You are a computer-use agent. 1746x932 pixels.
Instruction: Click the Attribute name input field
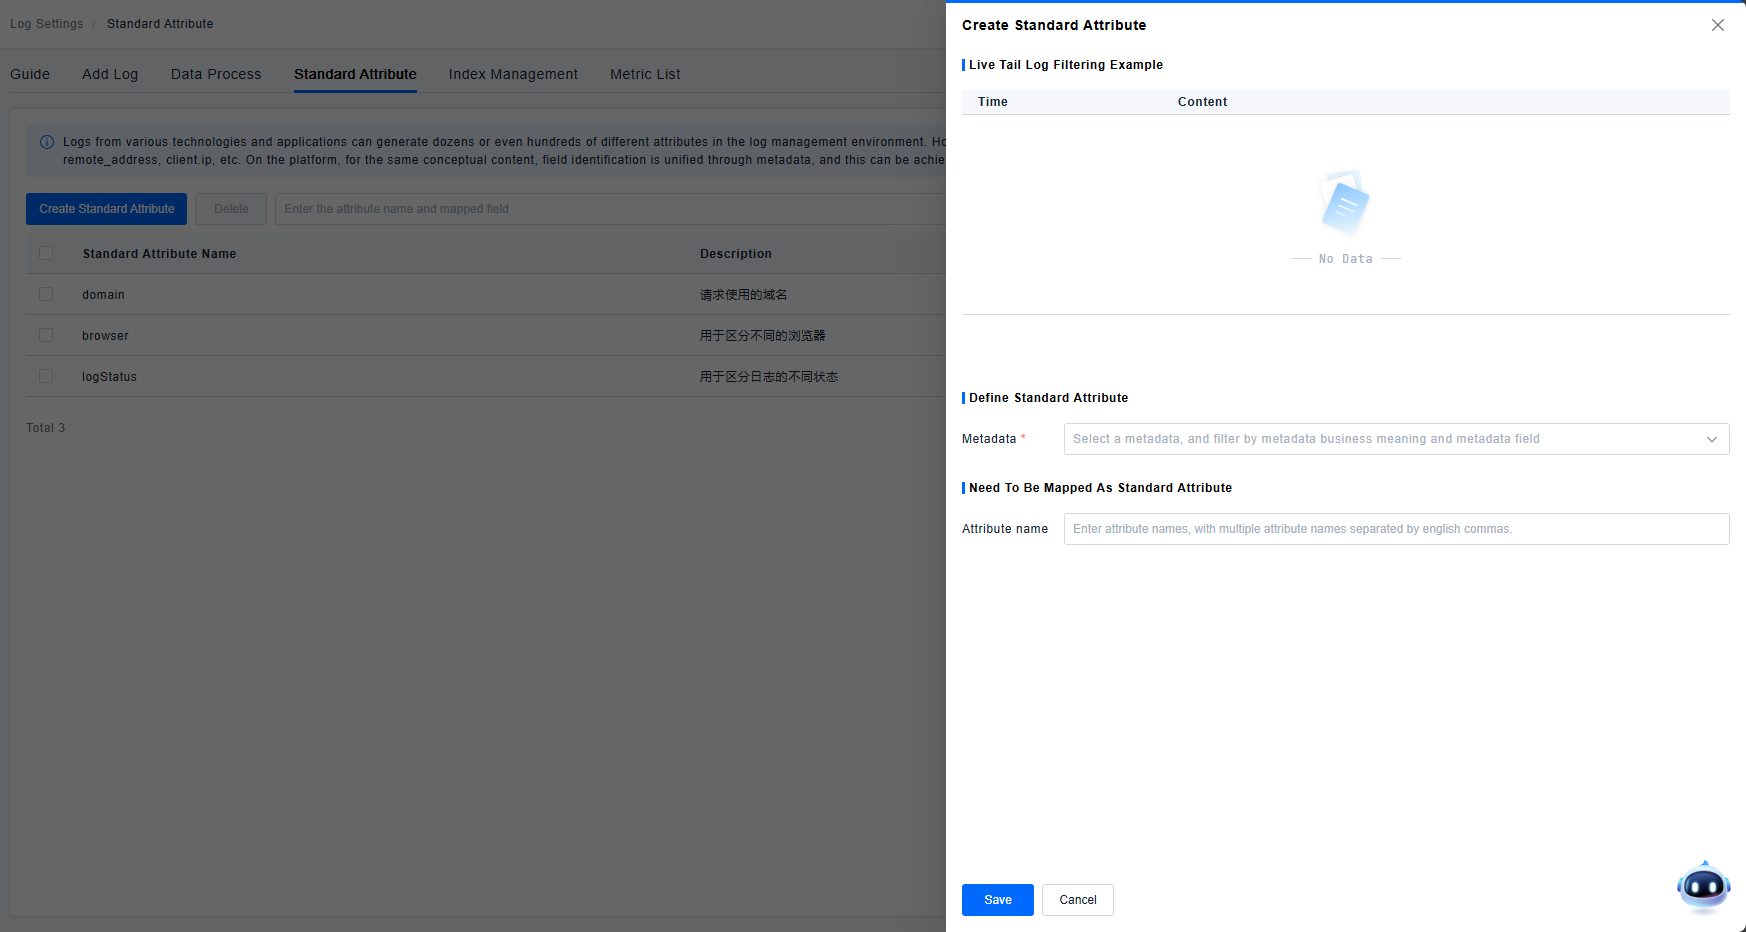(1395, 529)
